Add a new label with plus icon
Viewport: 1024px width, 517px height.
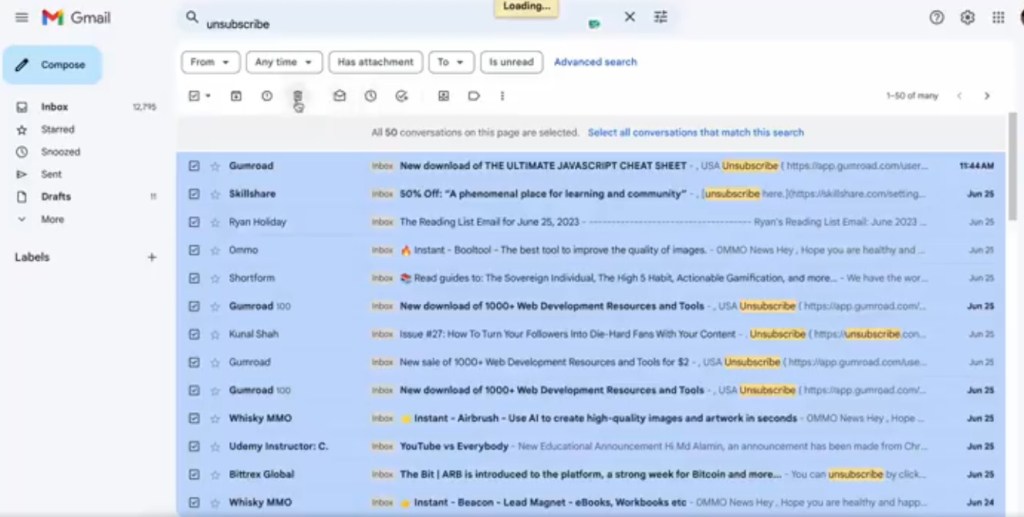click(152, 257)
